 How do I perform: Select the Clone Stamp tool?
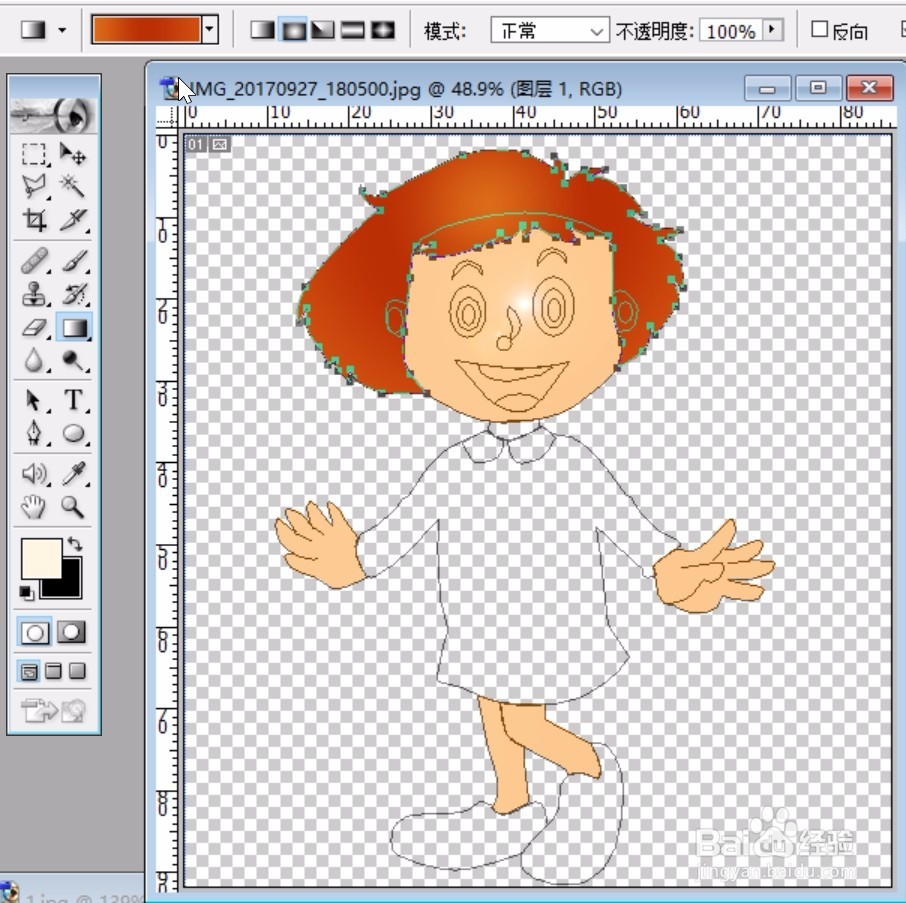tap(34, 294)
